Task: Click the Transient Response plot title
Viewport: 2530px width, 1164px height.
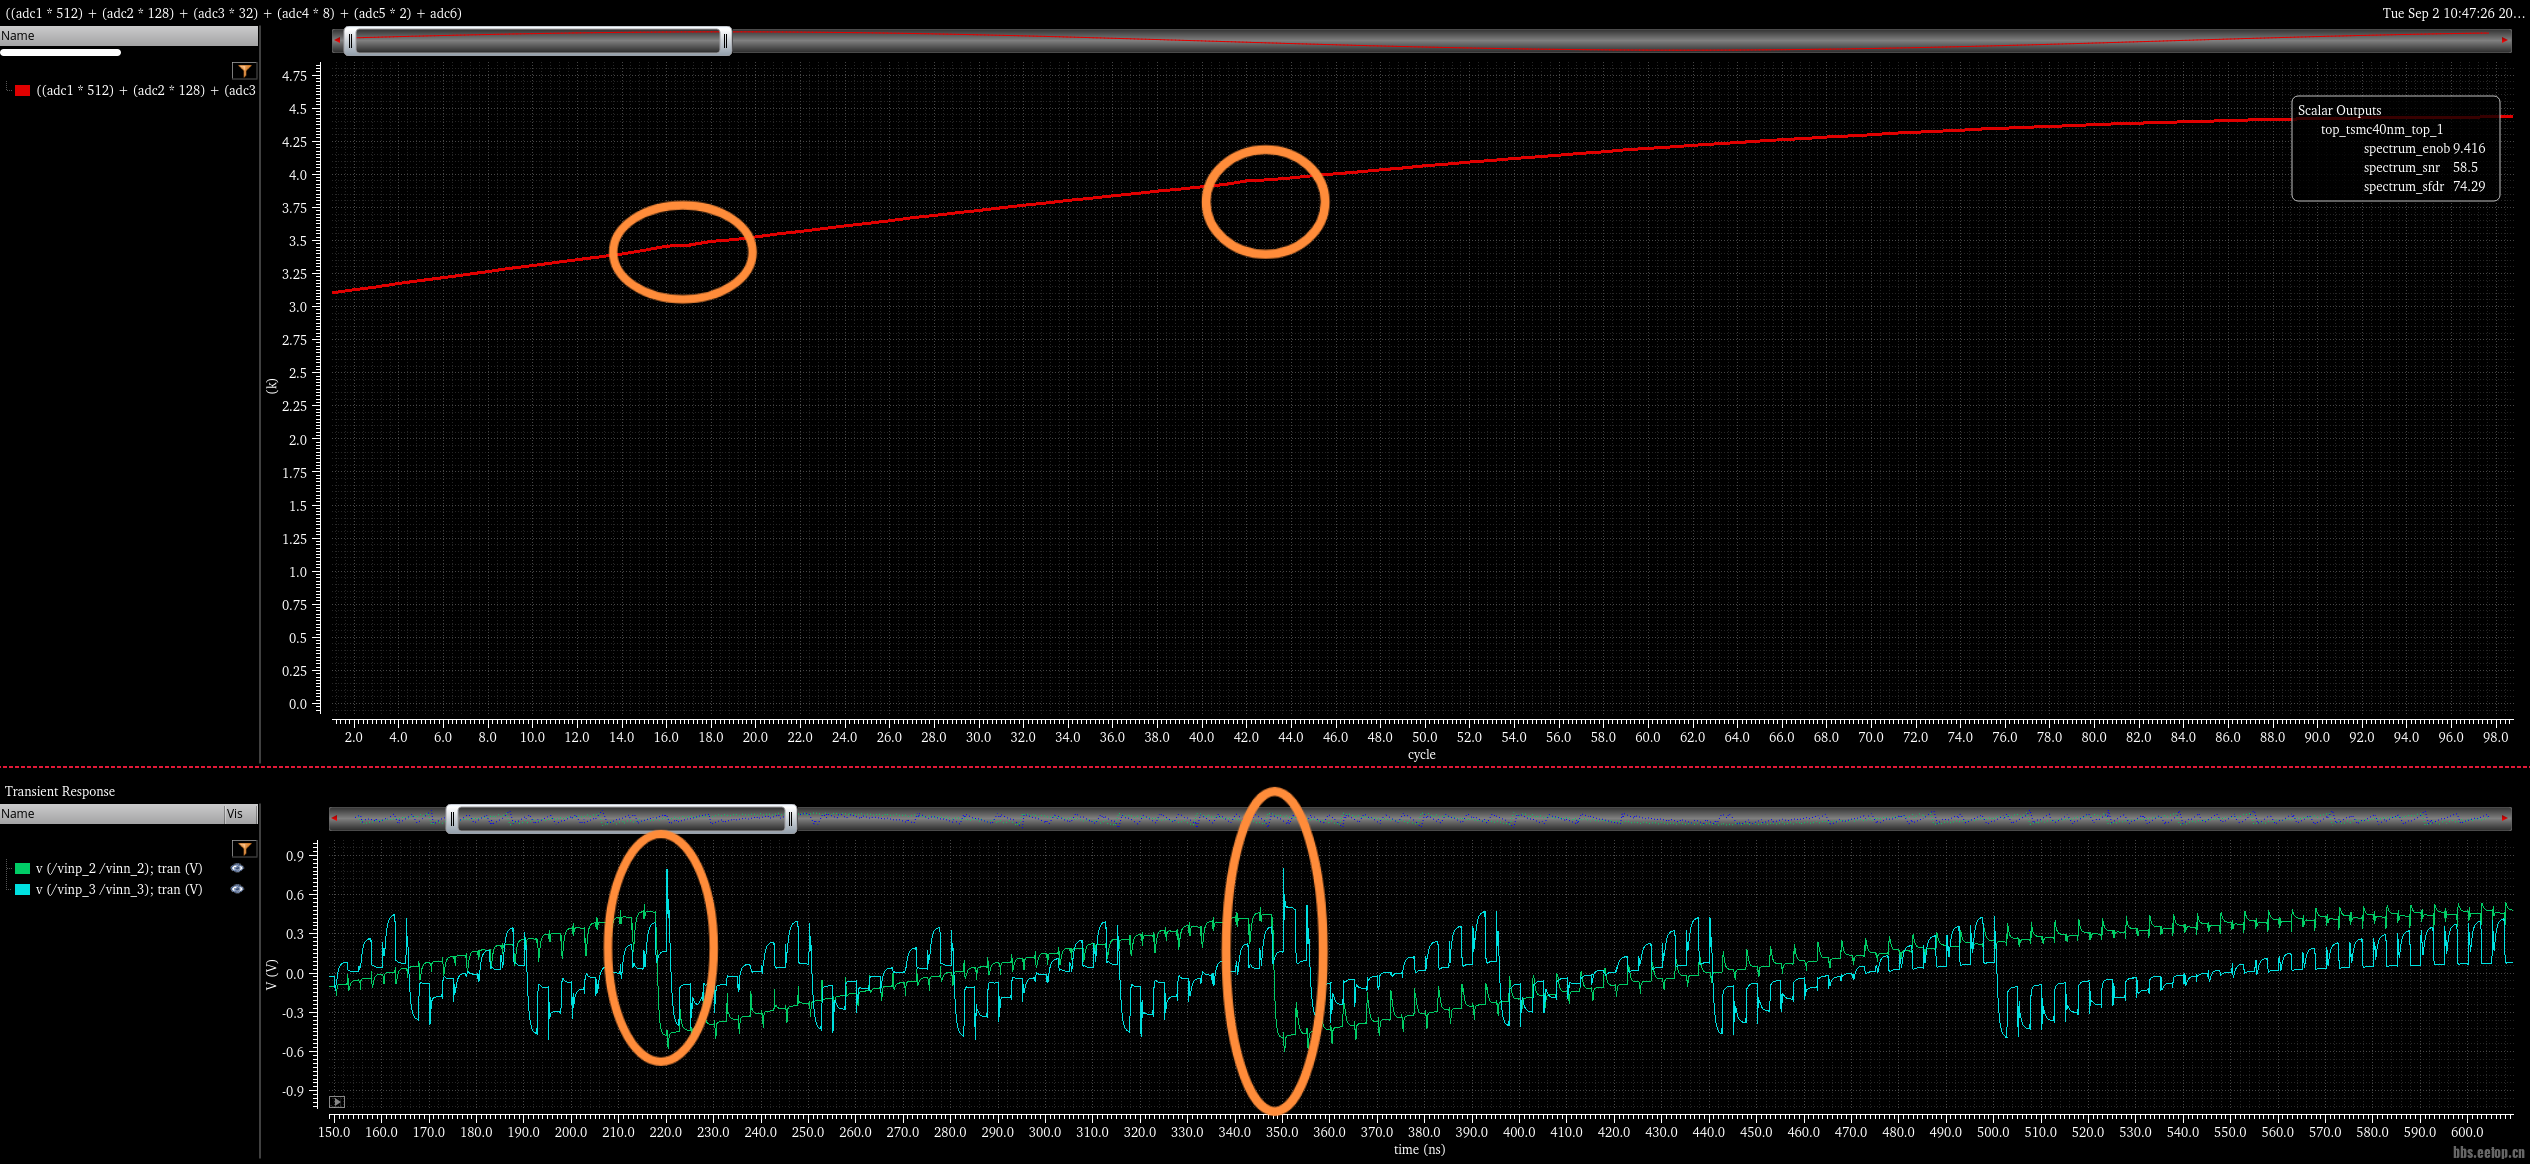Action: pos(60,791)
